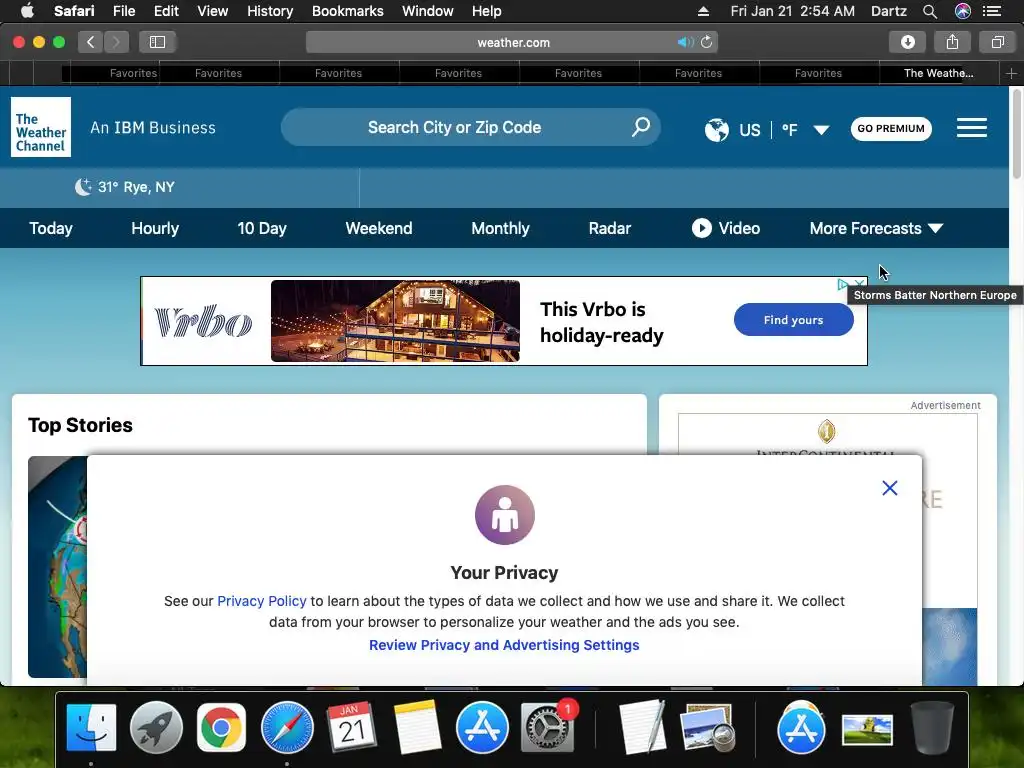Screen dimensions: 1024x768
Task: Open the Weekend forecast
Action: [x=379, y=228]
